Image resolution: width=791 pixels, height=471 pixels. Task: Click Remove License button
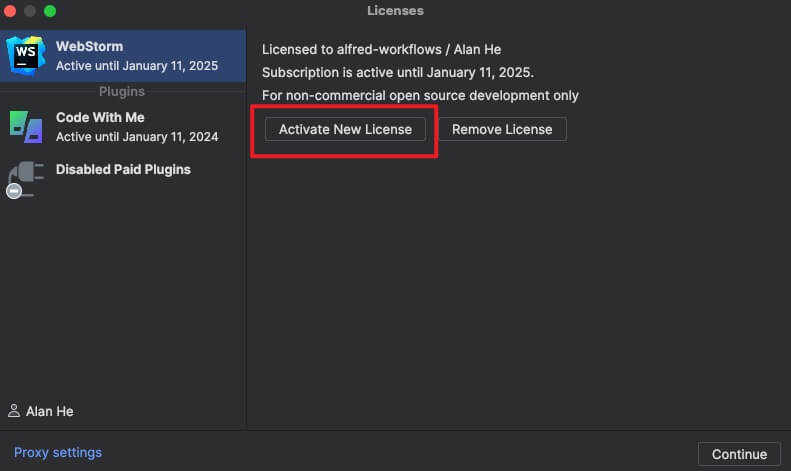pos(502,129)
